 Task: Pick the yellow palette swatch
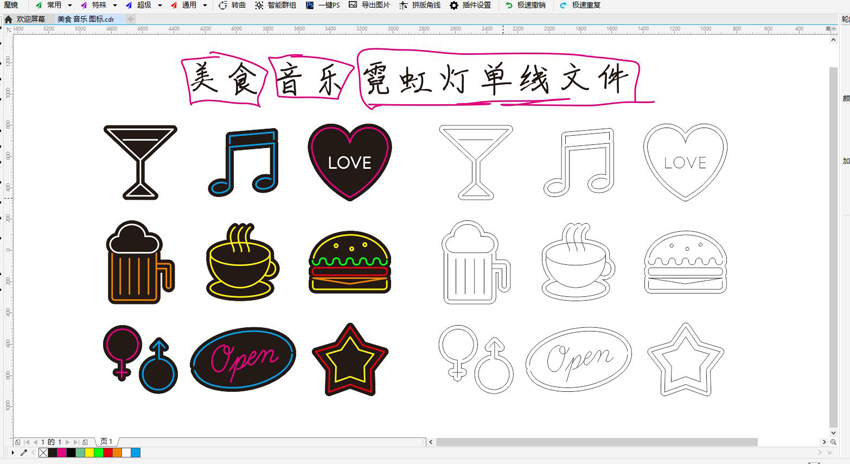pos(89,453)
